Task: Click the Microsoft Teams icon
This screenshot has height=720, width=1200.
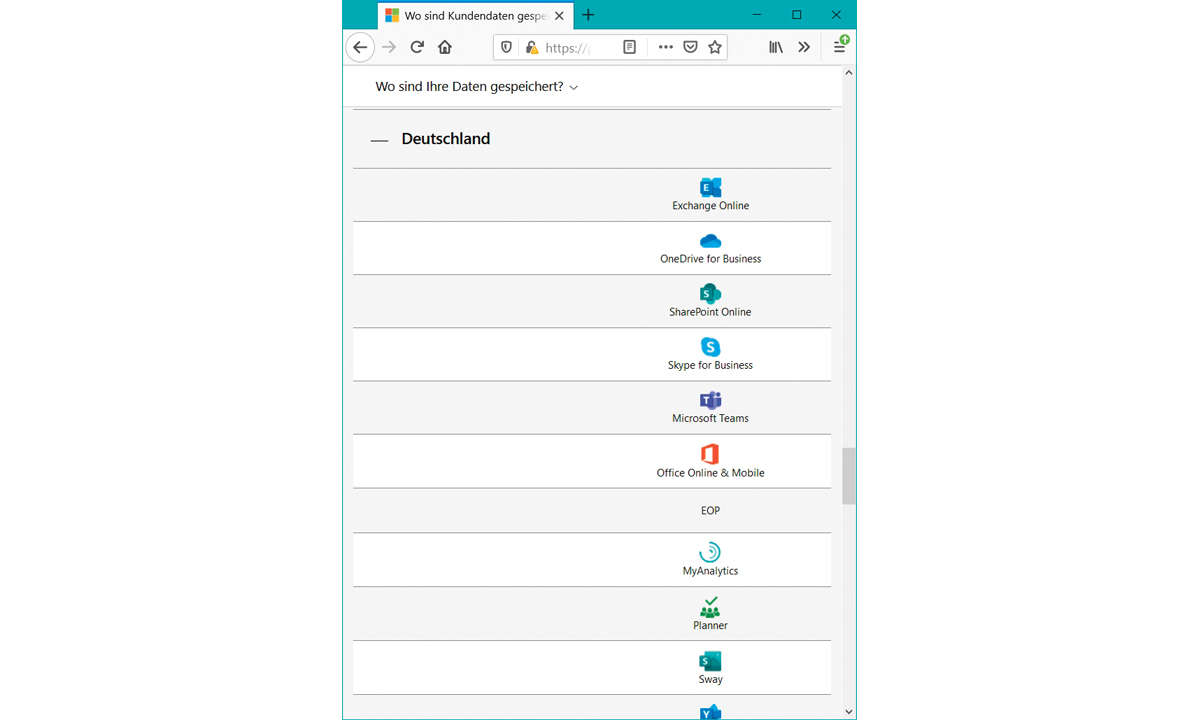Action: (710, 400)
